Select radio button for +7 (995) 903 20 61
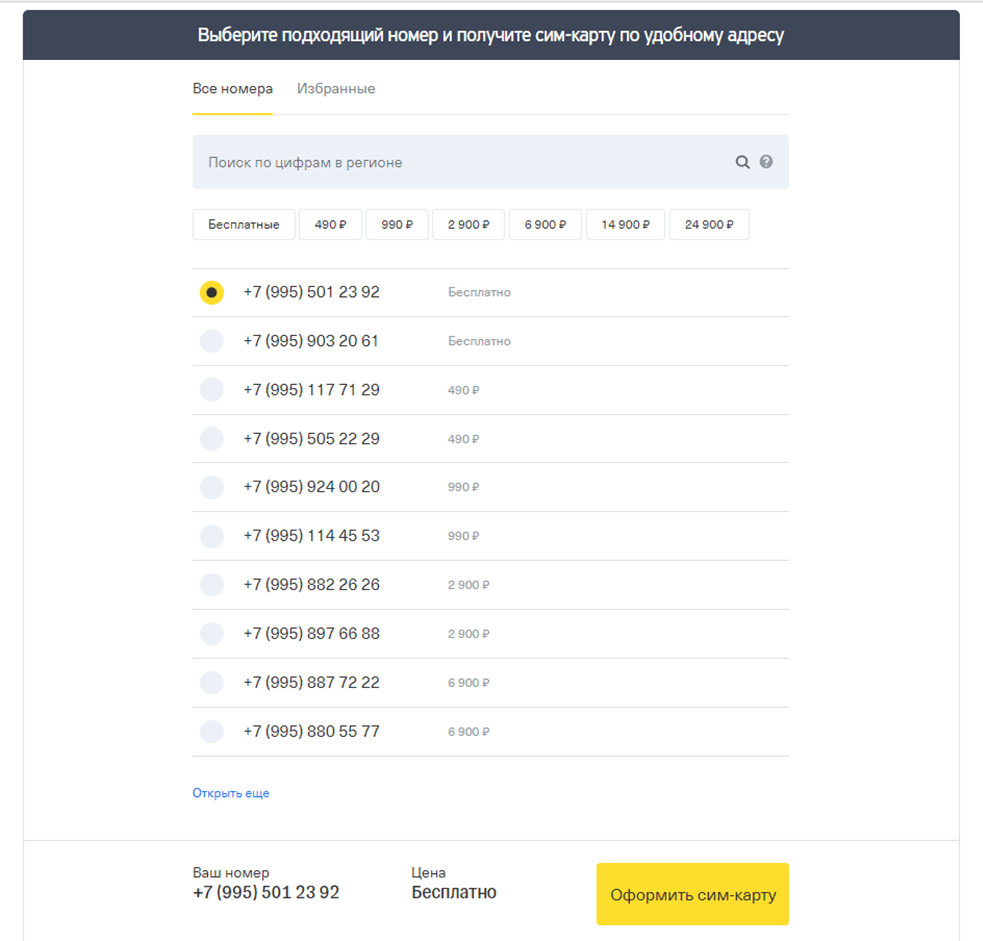Image resolution: width=983 pixels, height=941 pixels. tap(211, 341)
